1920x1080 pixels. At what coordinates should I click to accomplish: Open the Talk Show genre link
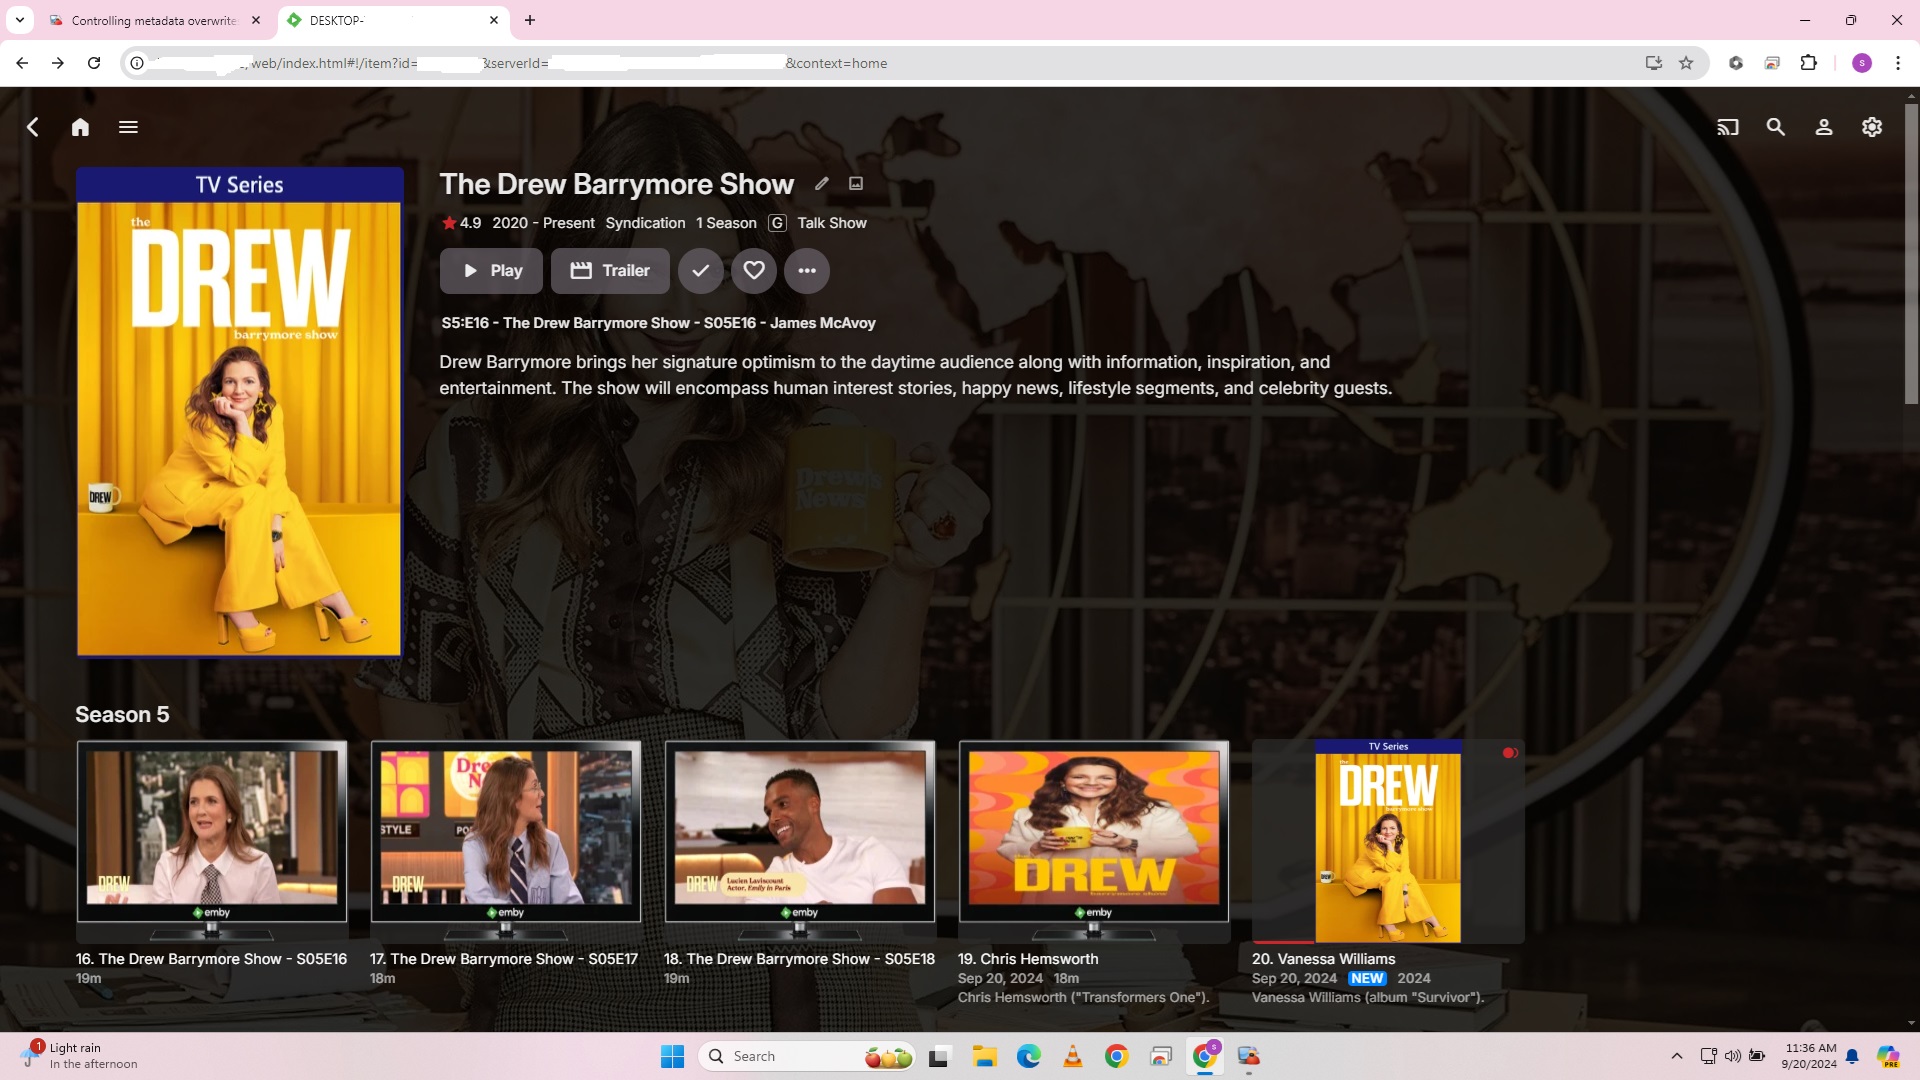point(832,223)
